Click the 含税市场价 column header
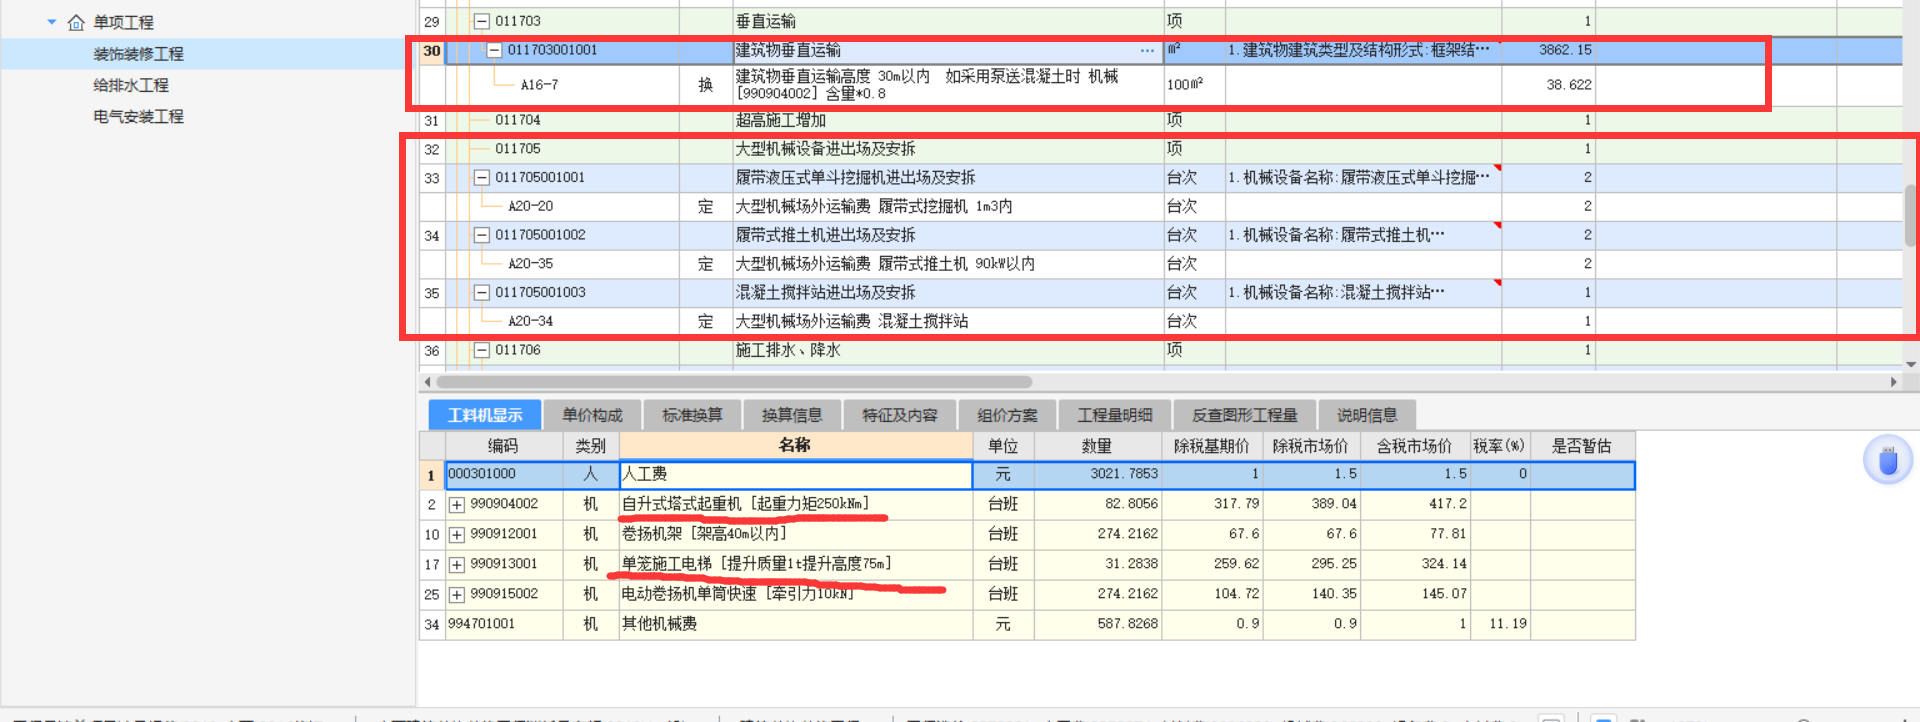 pyautogui.click(x=1414, y=445)
